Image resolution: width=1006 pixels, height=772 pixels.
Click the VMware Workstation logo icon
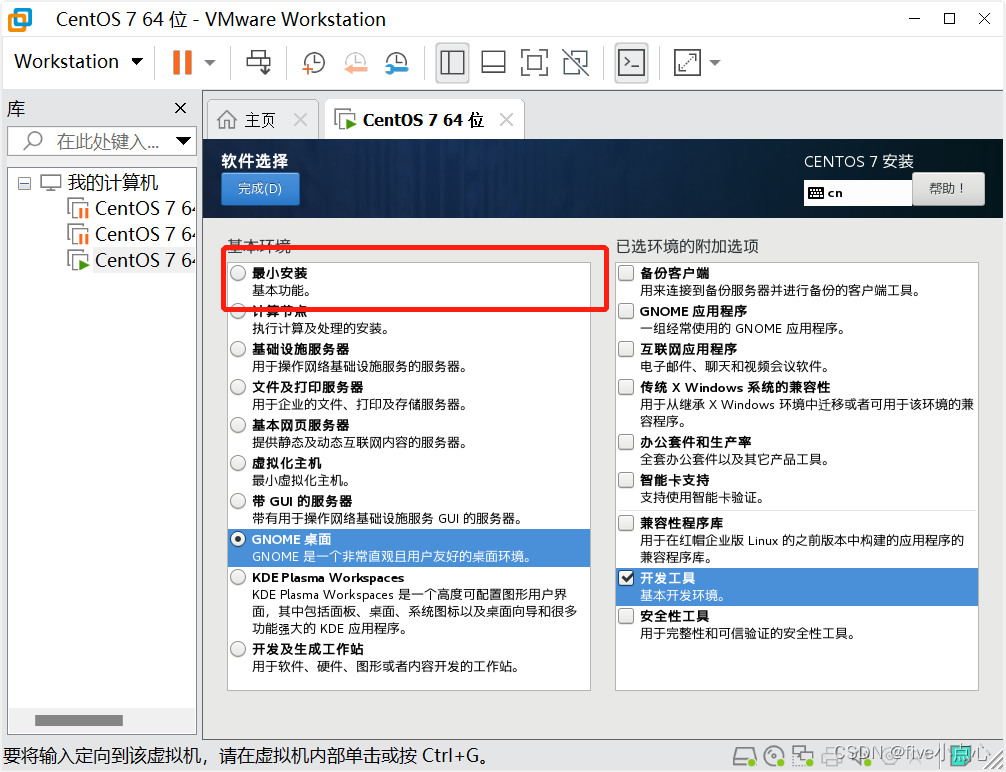click(x=19, y=19)
